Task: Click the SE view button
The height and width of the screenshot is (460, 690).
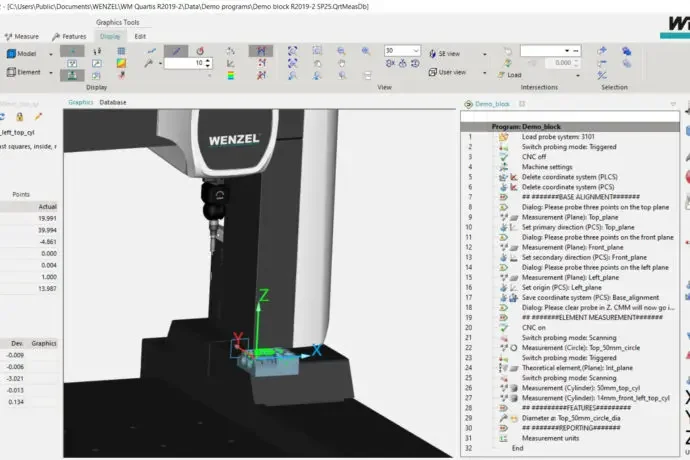Action: 444,54
